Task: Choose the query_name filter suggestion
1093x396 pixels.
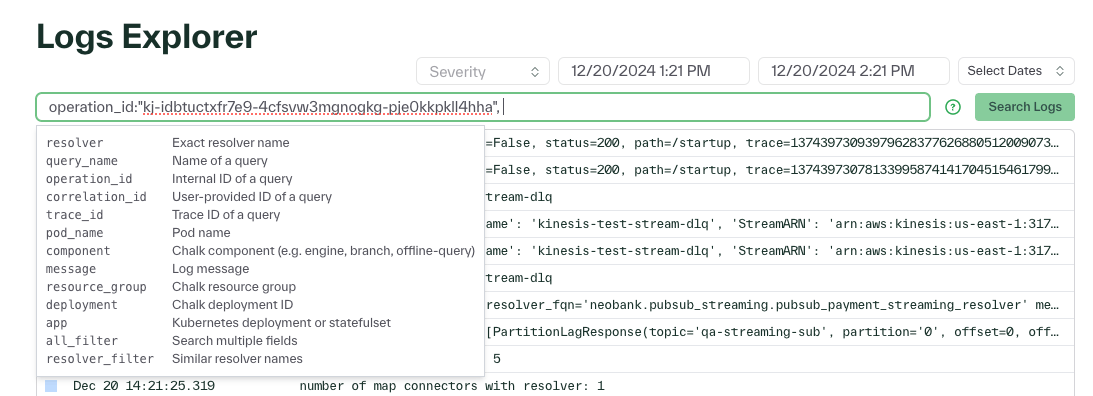Action: 260,161
